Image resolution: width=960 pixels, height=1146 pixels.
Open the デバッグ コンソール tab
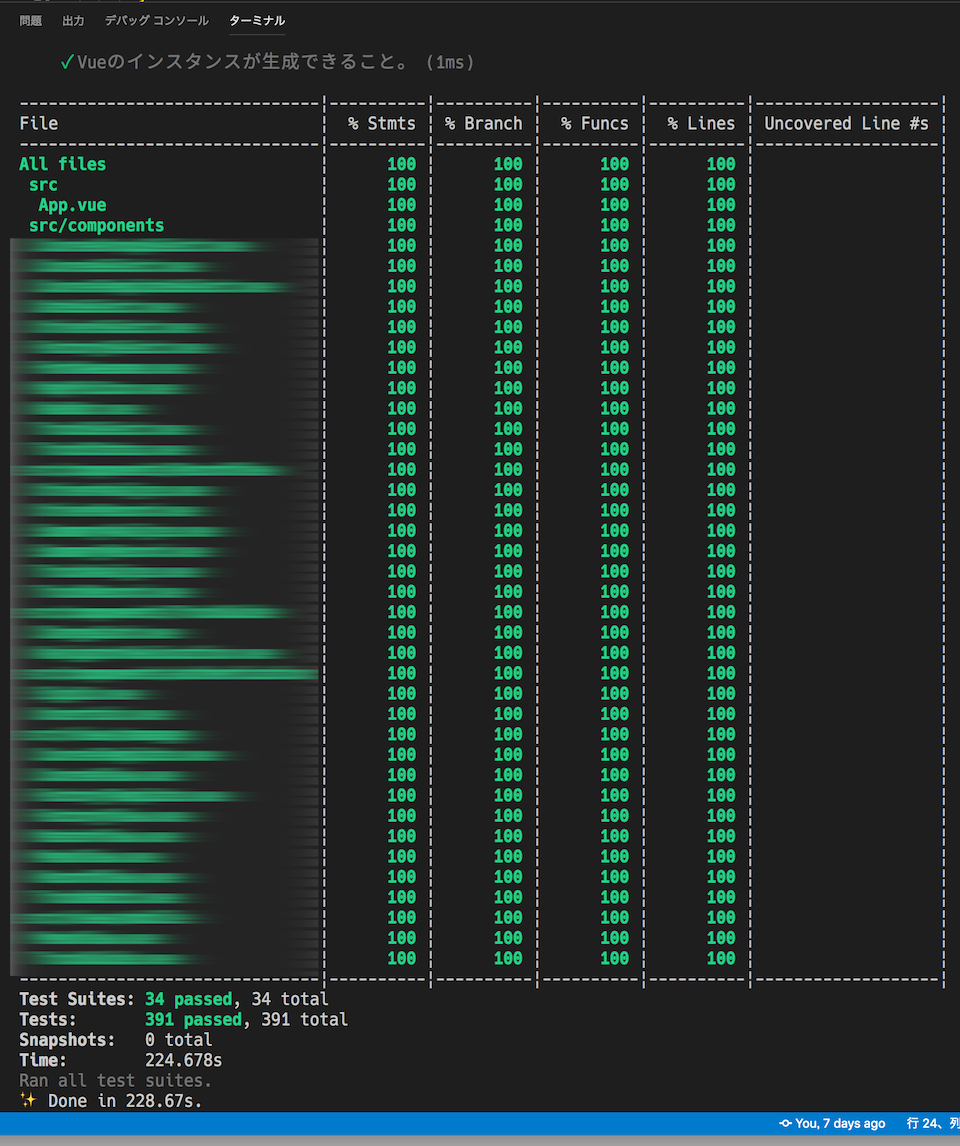(156, 20)
